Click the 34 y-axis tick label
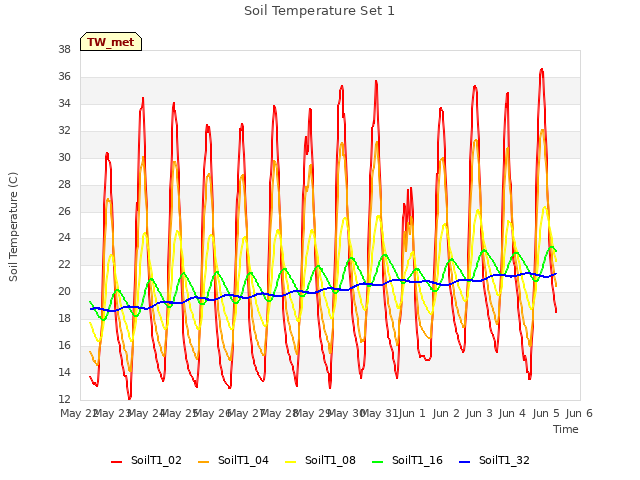The width and height of the screenshot is (640, 480). click(x=64, y=104)
